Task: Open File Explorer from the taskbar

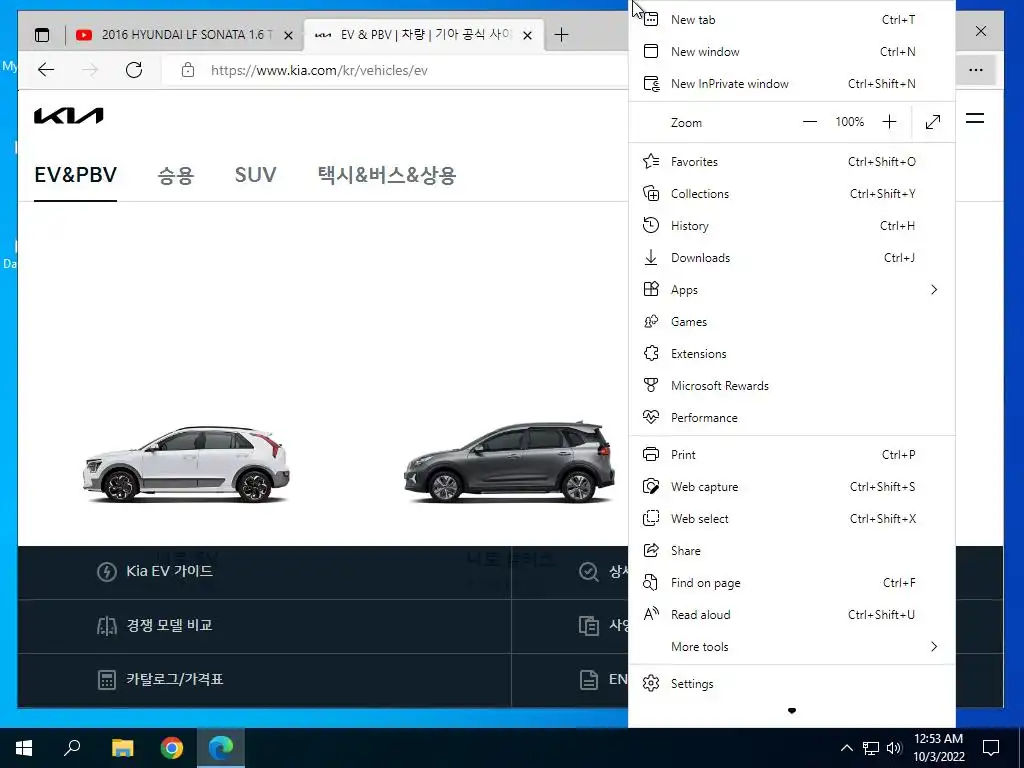Action: (122, 748)
